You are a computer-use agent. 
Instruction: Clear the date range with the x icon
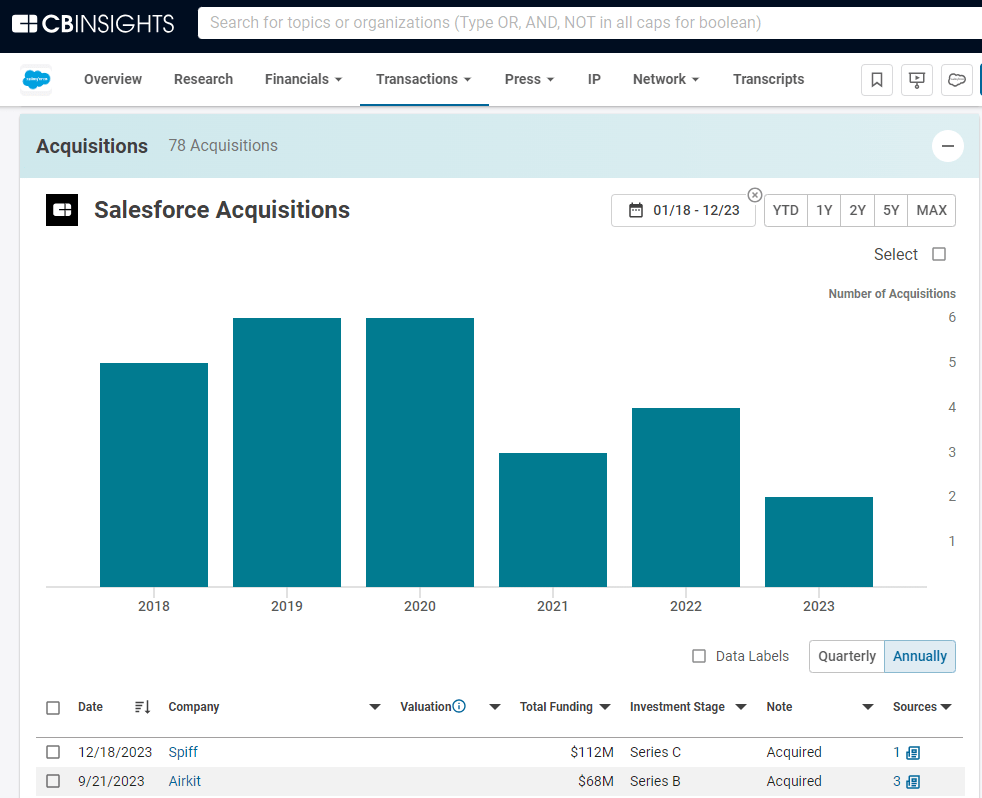pyautogui.click(x=755, y=195)
